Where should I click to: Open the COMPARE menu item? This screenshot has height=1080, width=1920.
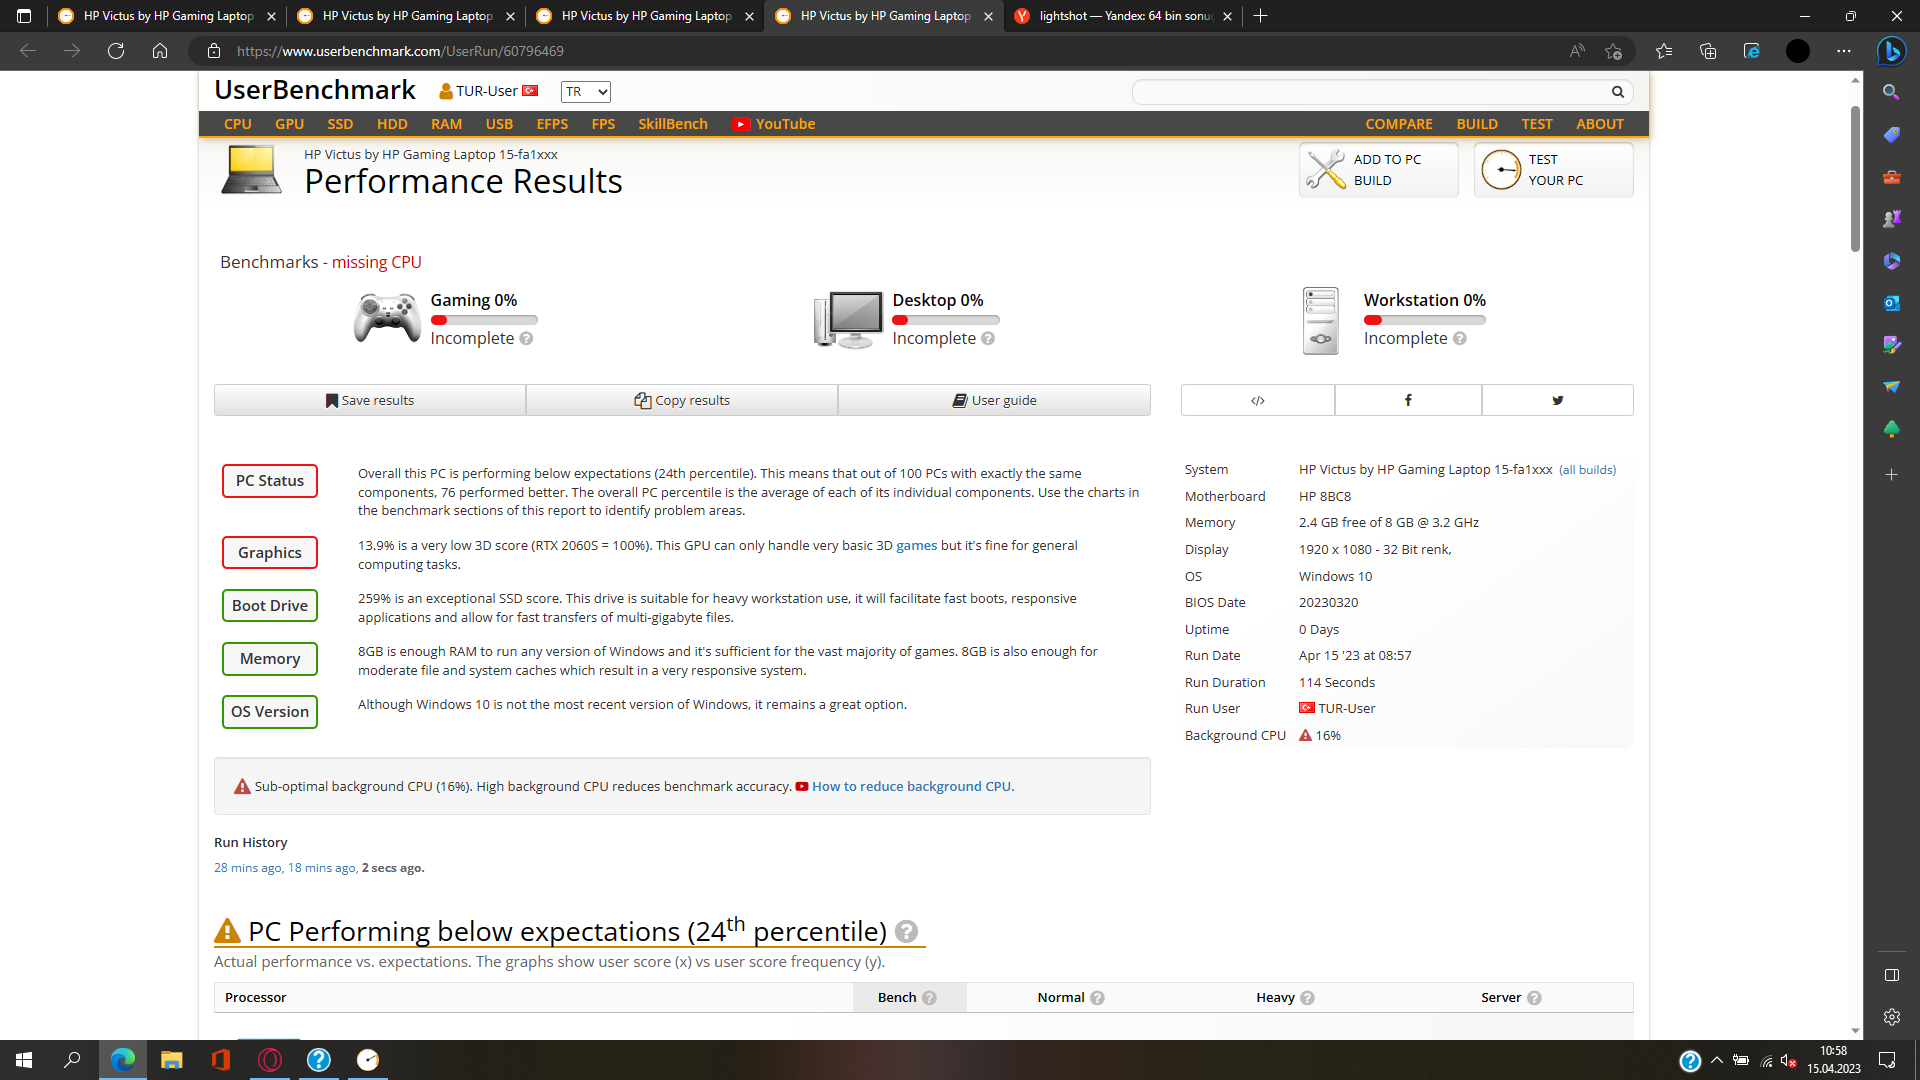click(x=1398, y=124)
